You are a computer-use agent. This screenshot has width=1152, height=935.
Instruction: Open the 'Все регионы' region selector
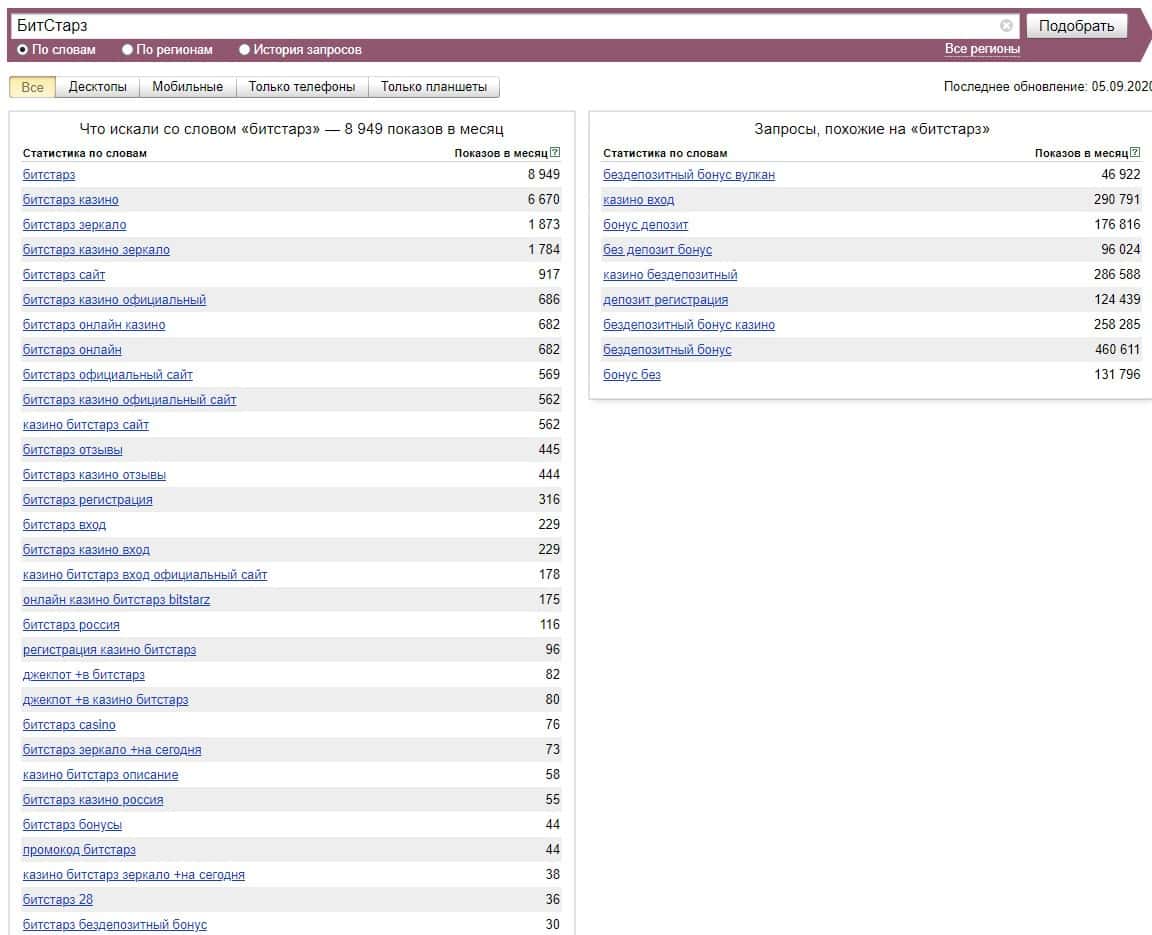[x=982, y=49]
